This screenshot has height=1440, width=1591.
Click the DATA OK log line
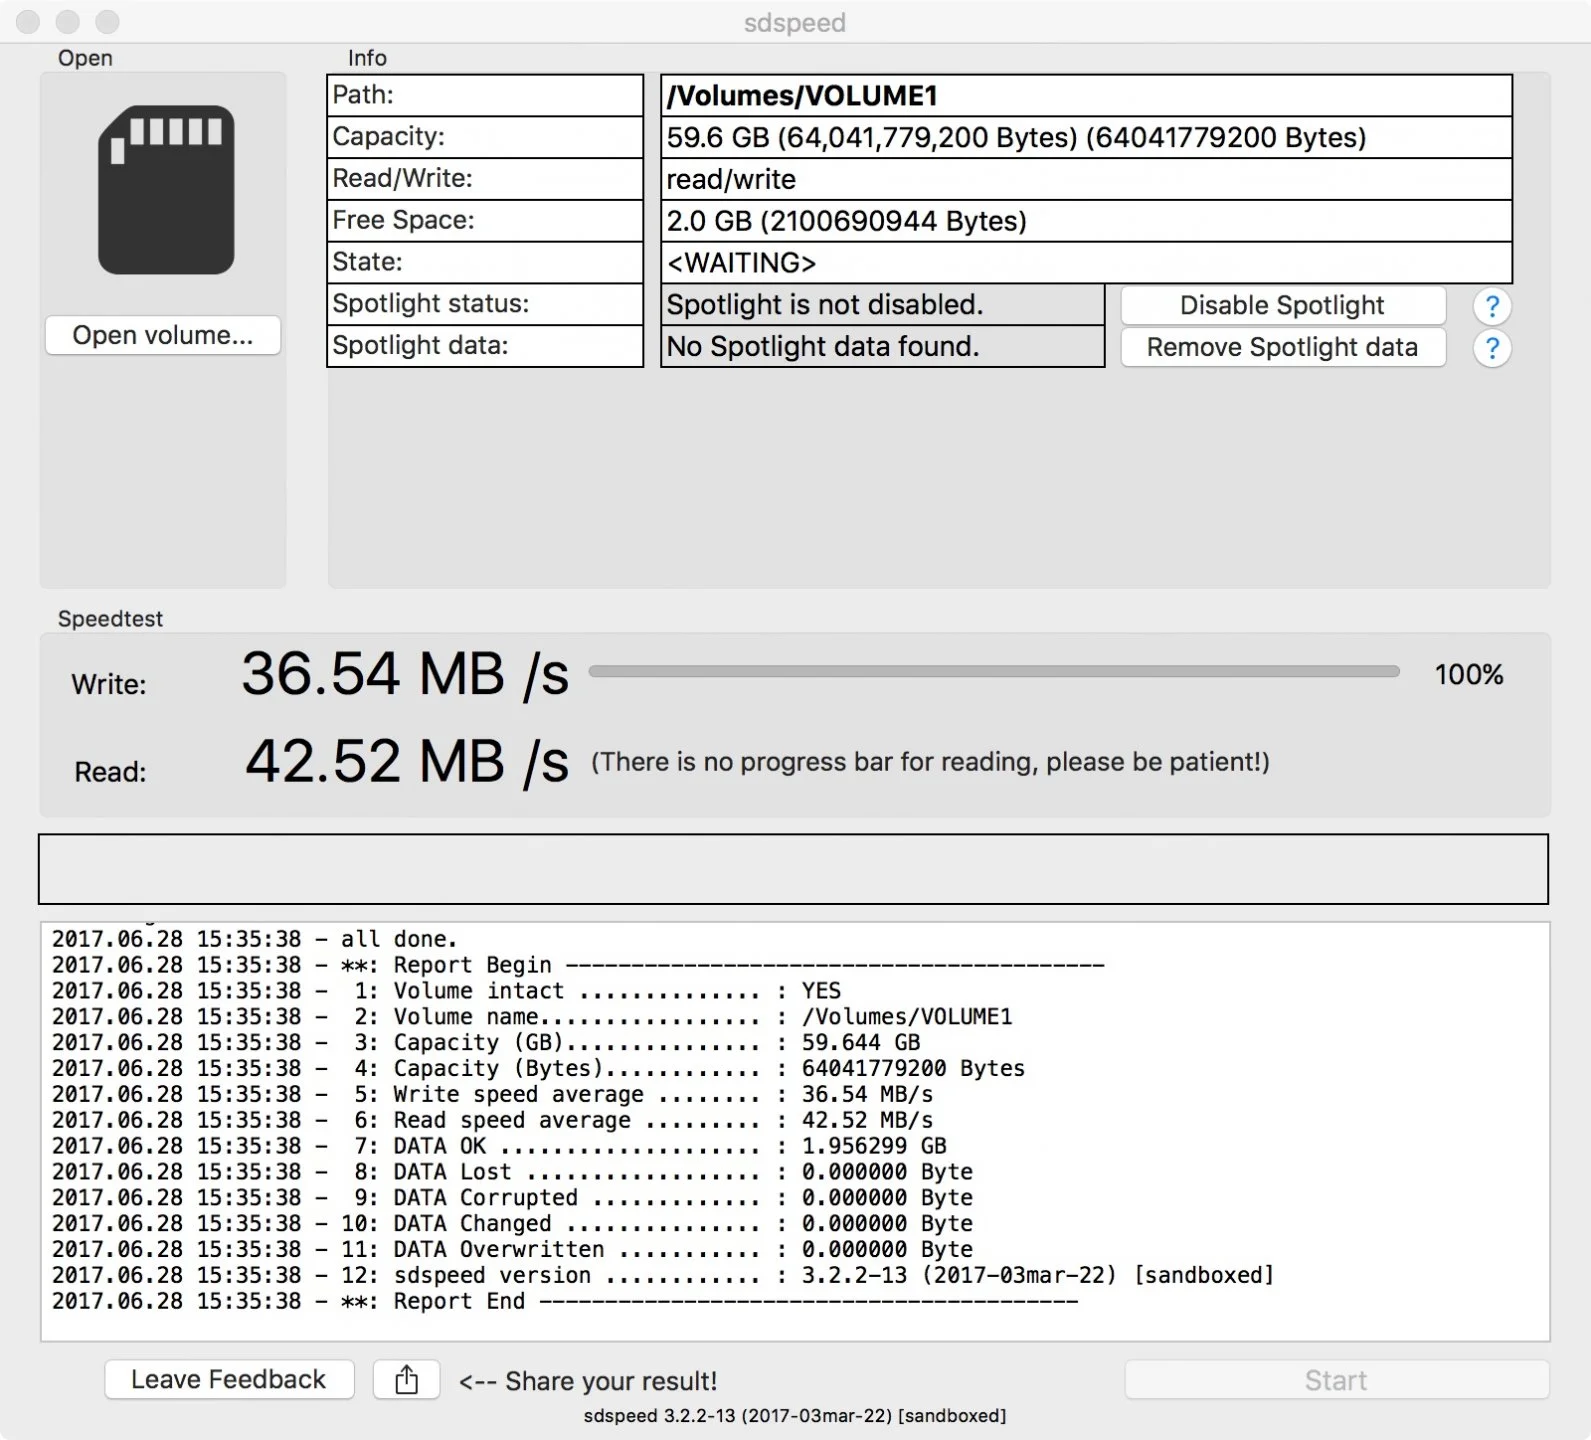(499, 1146)
